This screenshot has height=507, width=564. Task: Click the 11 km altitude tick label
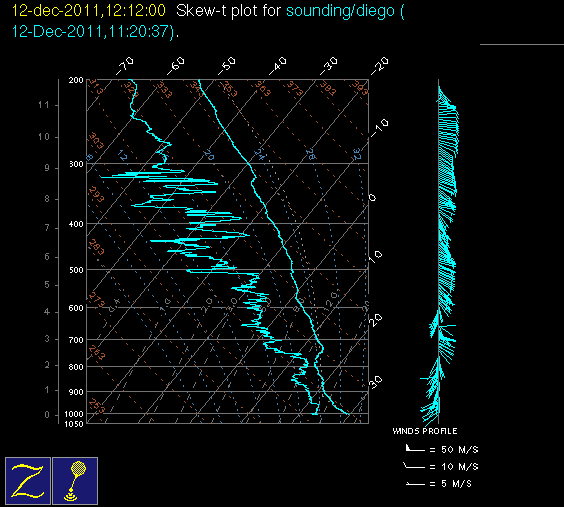click(x=43, y=105)
